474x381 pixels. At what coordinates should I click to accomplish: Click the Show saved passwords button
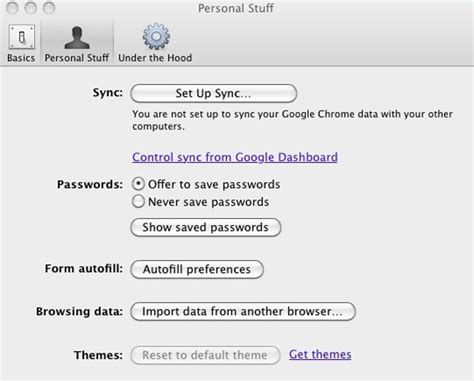206,227
